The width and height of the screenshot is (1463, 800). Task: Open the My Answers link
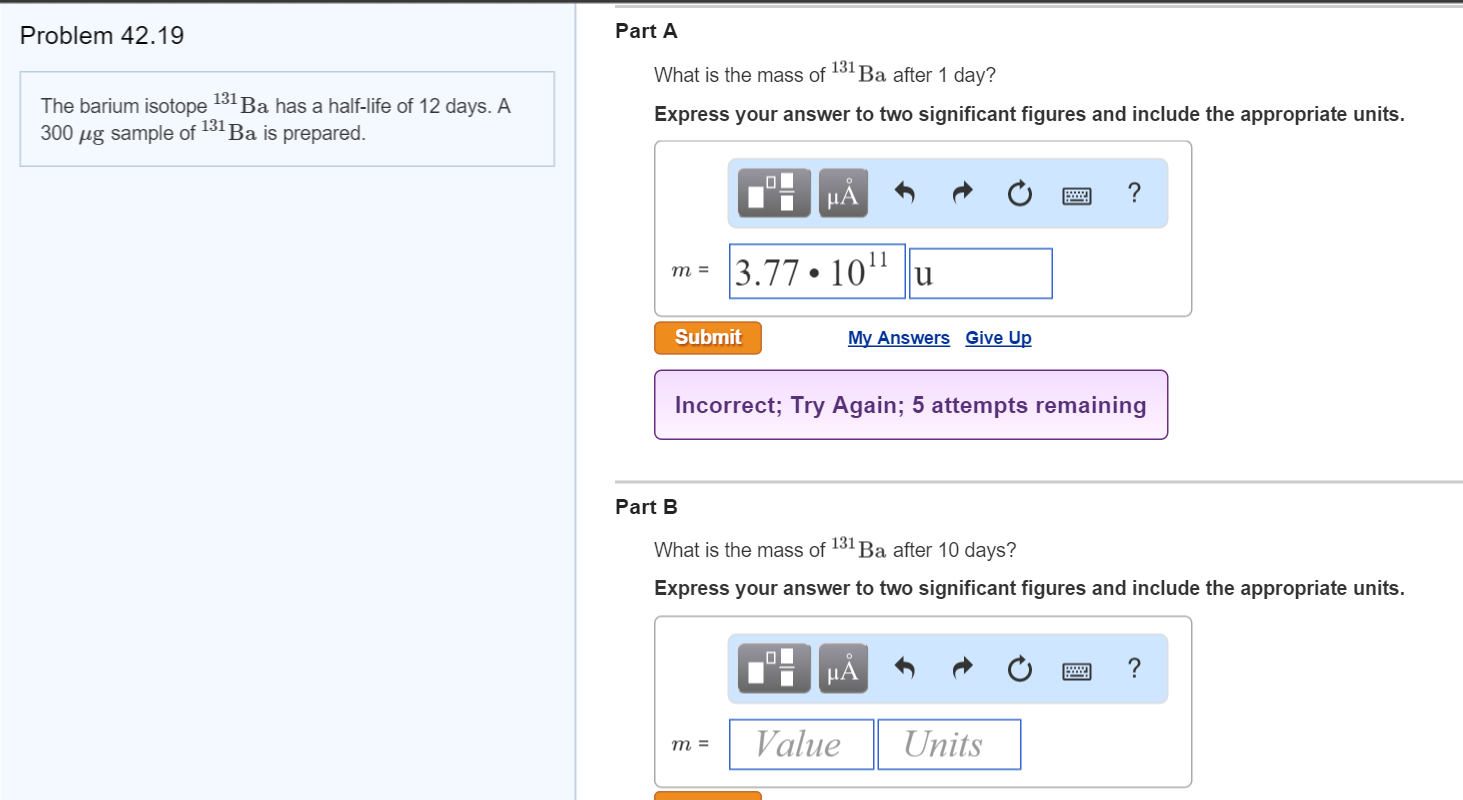pos(897,337)
